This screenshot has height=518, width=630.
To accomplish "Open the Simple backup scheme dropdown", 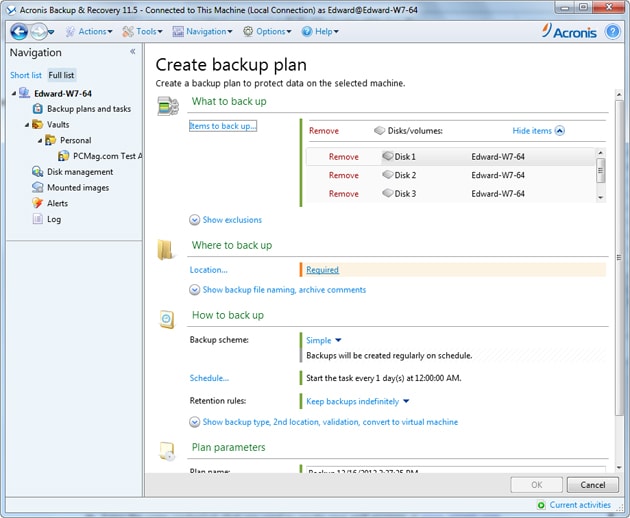I will (323, 340).
